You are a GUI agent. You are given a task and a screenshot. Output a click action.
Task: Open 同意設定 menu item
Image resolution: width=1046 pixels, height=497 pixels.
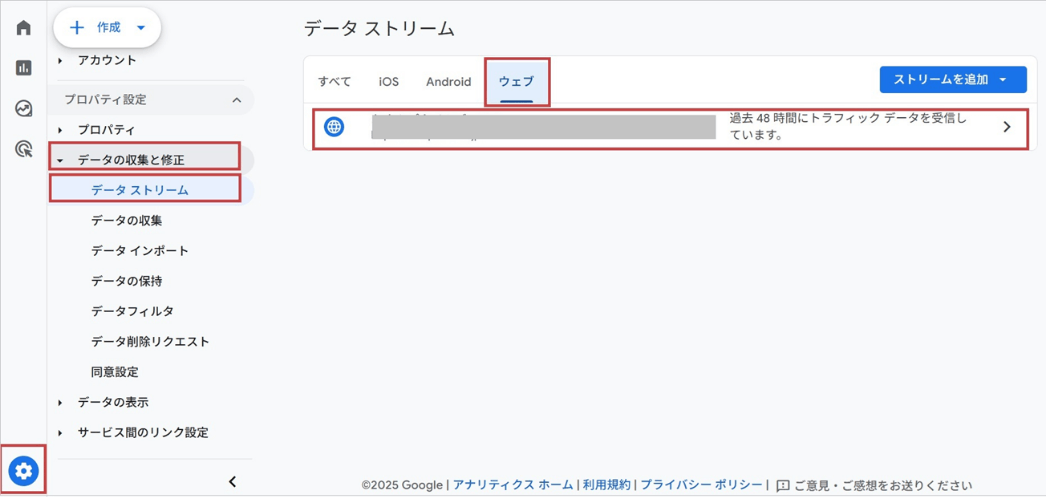[x=115, y=372]
